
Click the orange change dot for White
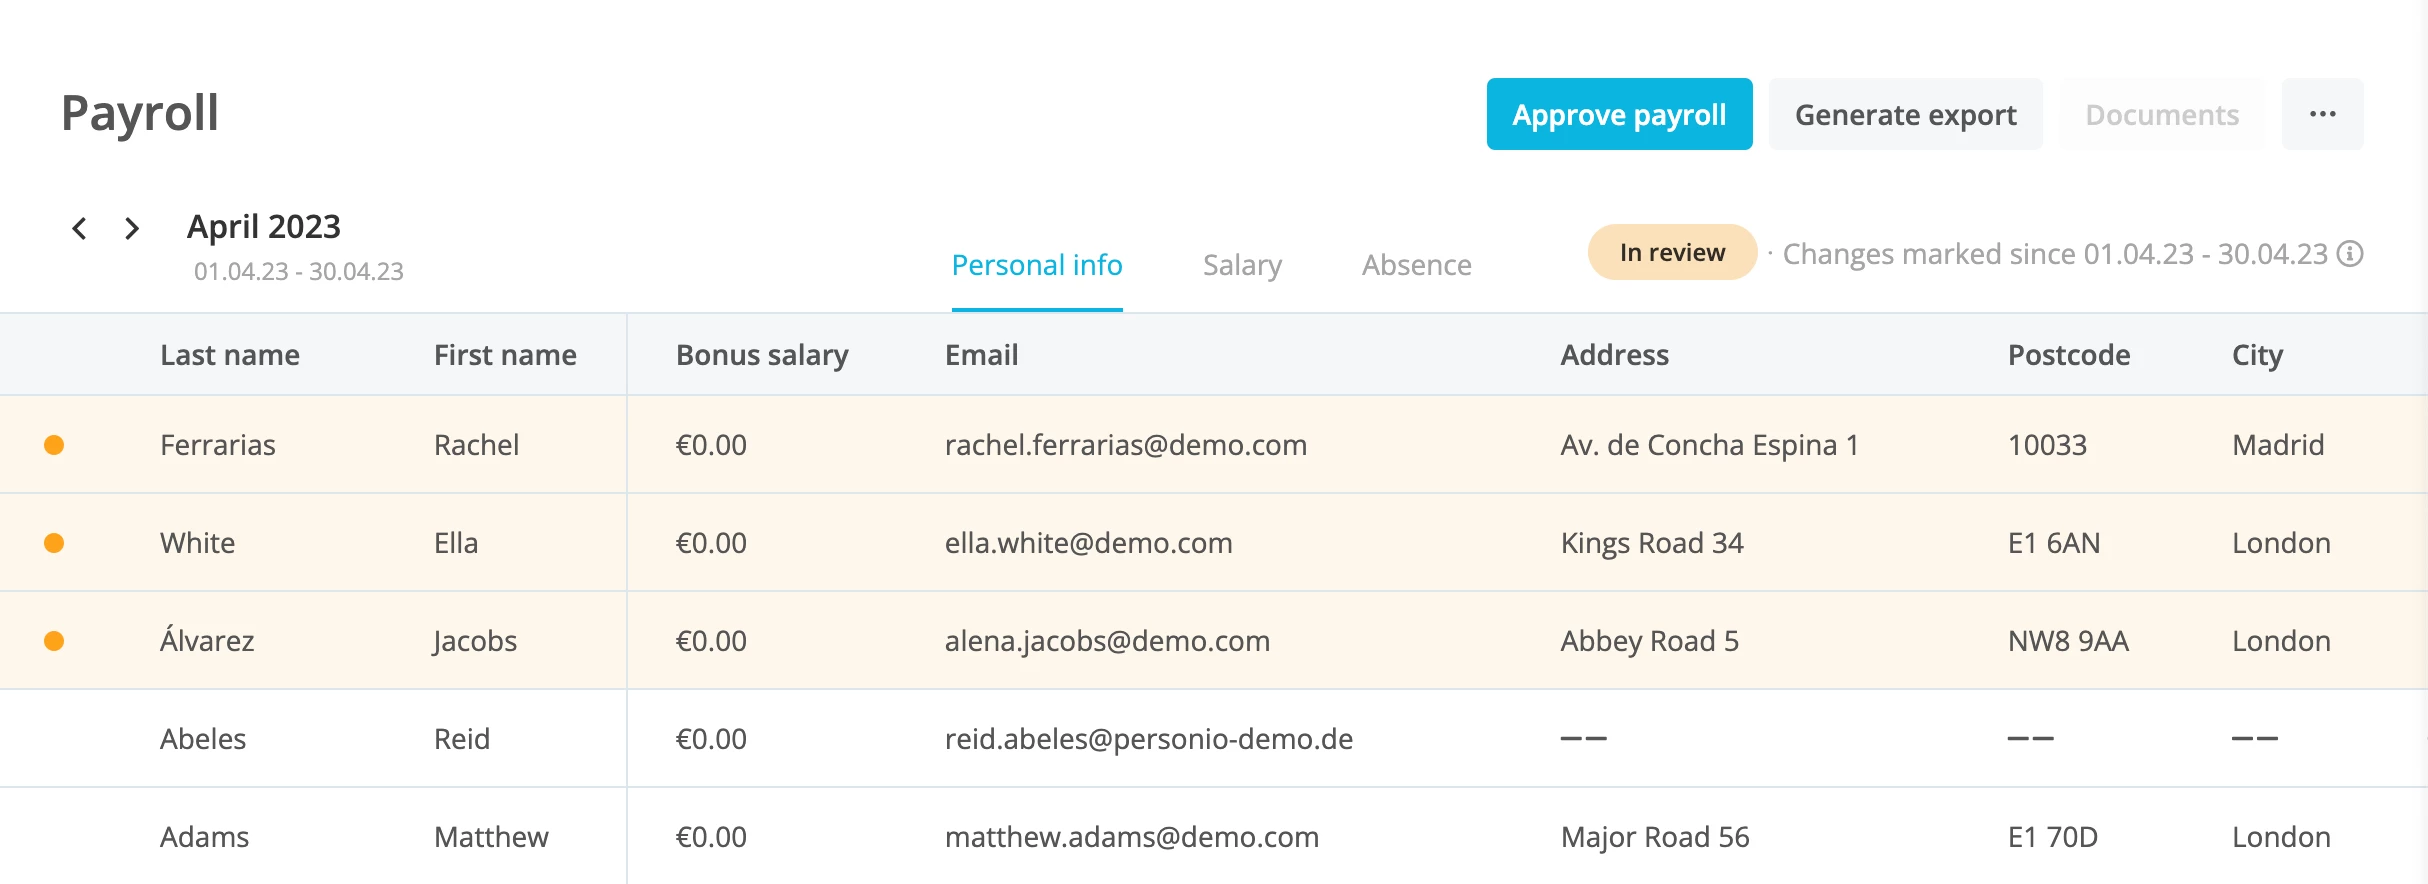[x=54, y=543]
